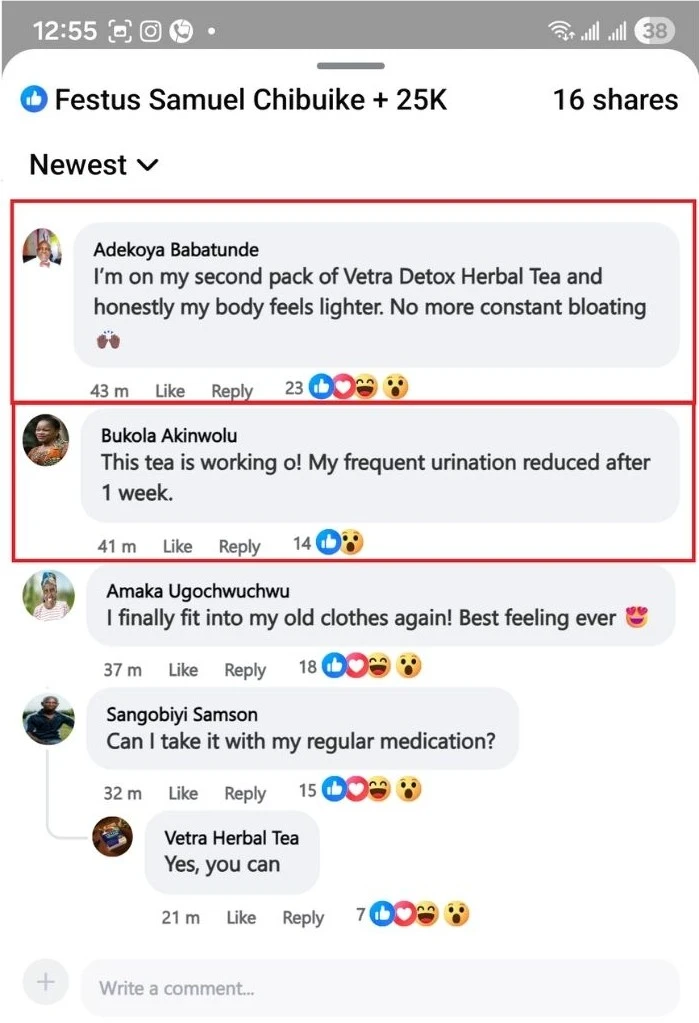The width and height of the screenshot is (699, 1023).
Task: Open Sangobiyi Samson's profile picture
Action: [48, 719]
